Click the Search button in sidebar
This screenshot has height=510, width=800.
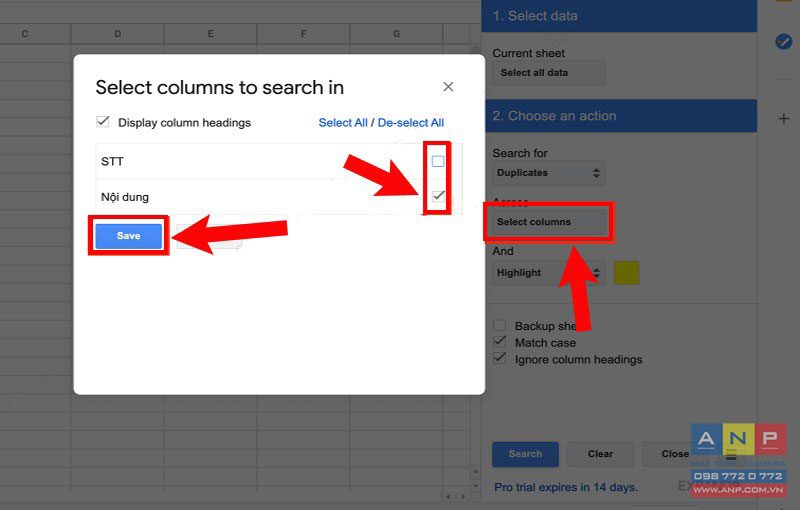pos(525,454)
